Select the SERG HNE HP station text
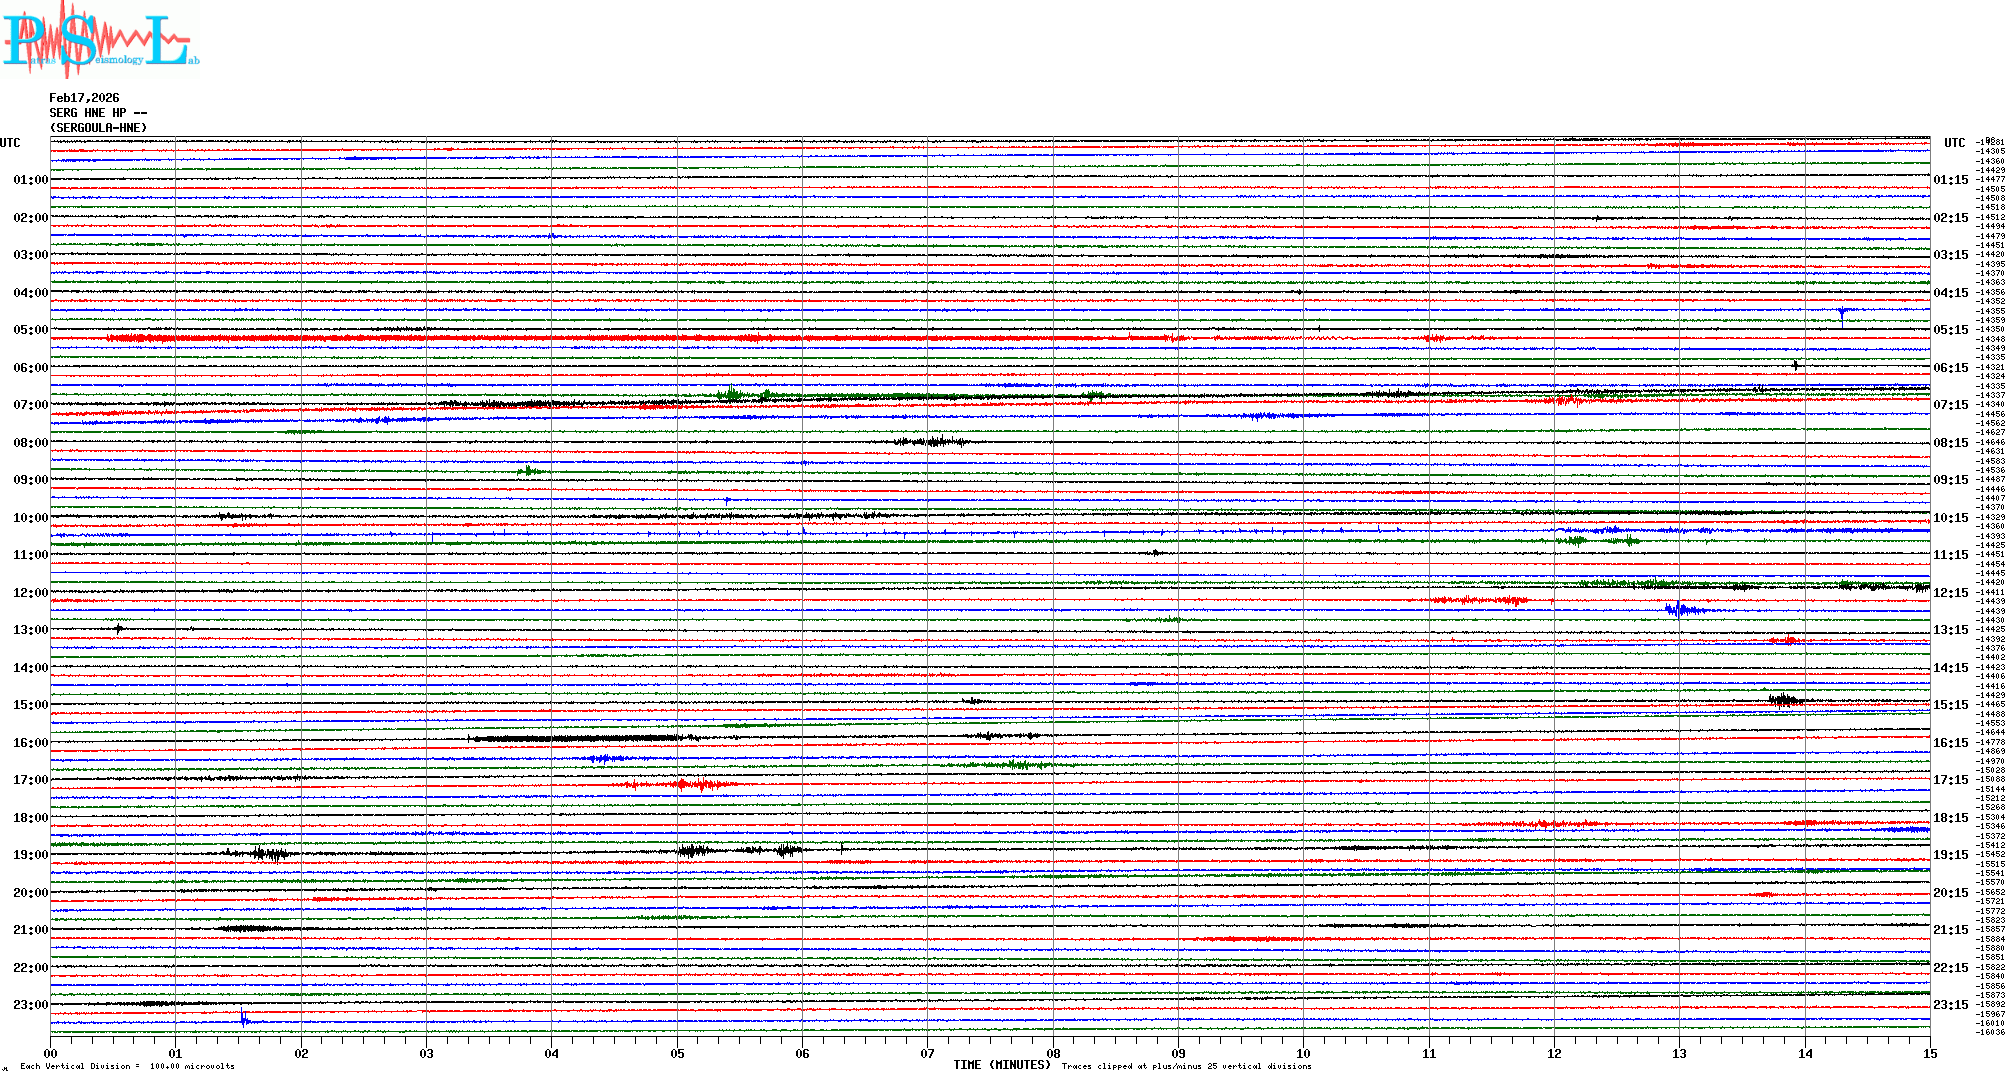The width and height of the screenshot is (2010, 1080). [x=98, y=113]
